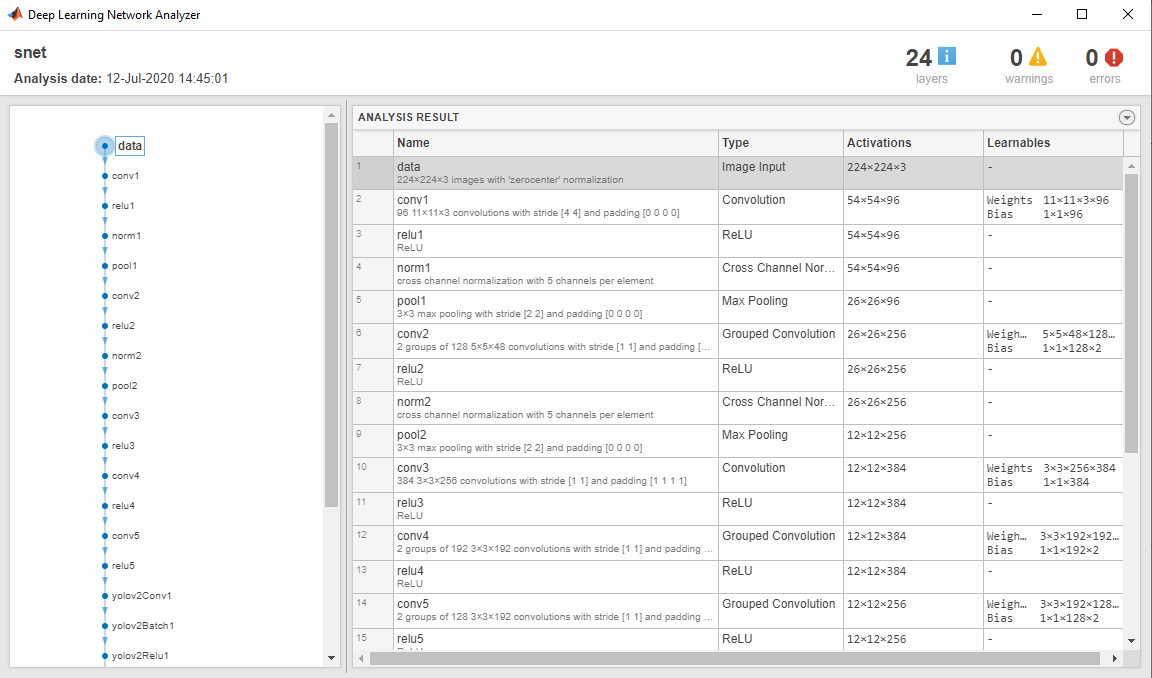Click the table vertical scroll down arrow
This screenshot has height=678, width=1152.
click(x=1131, y=641)
